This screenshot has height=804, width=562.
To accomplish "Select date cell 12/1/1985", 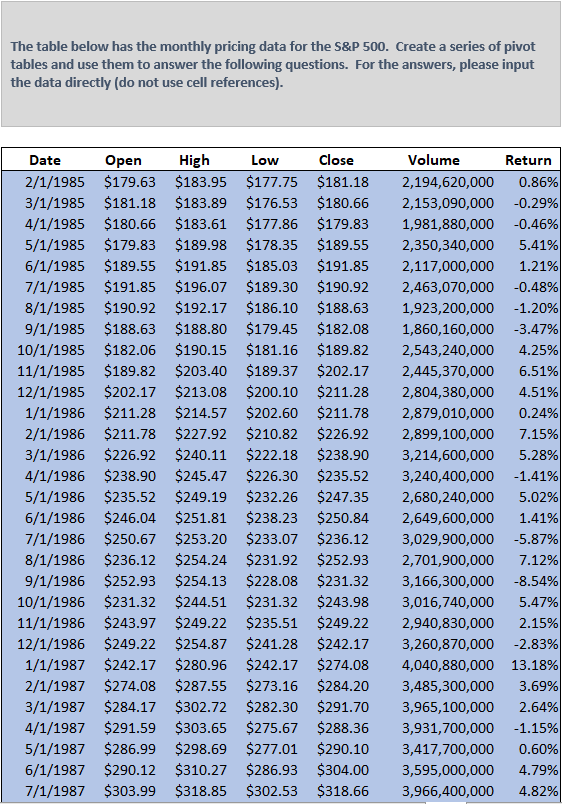I will [51, 392].
